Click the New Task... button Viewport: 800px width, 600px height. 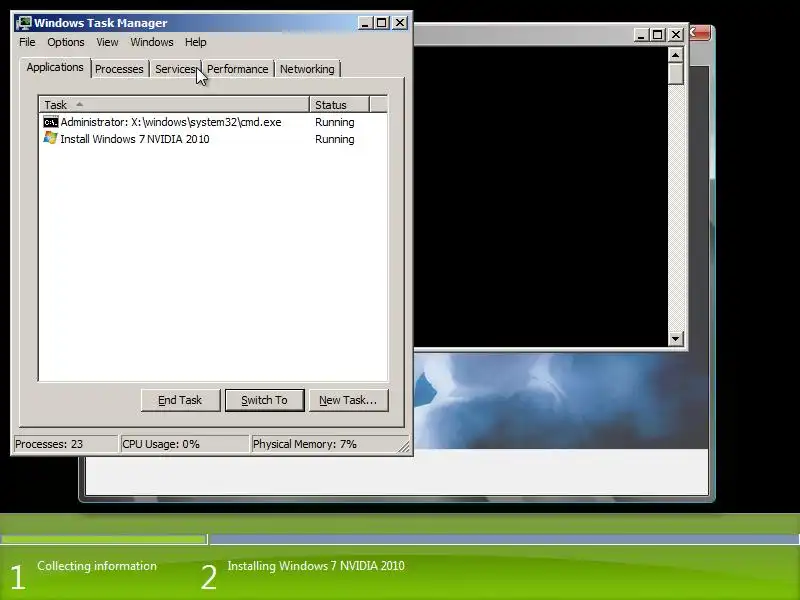click(x=348, y=400)
